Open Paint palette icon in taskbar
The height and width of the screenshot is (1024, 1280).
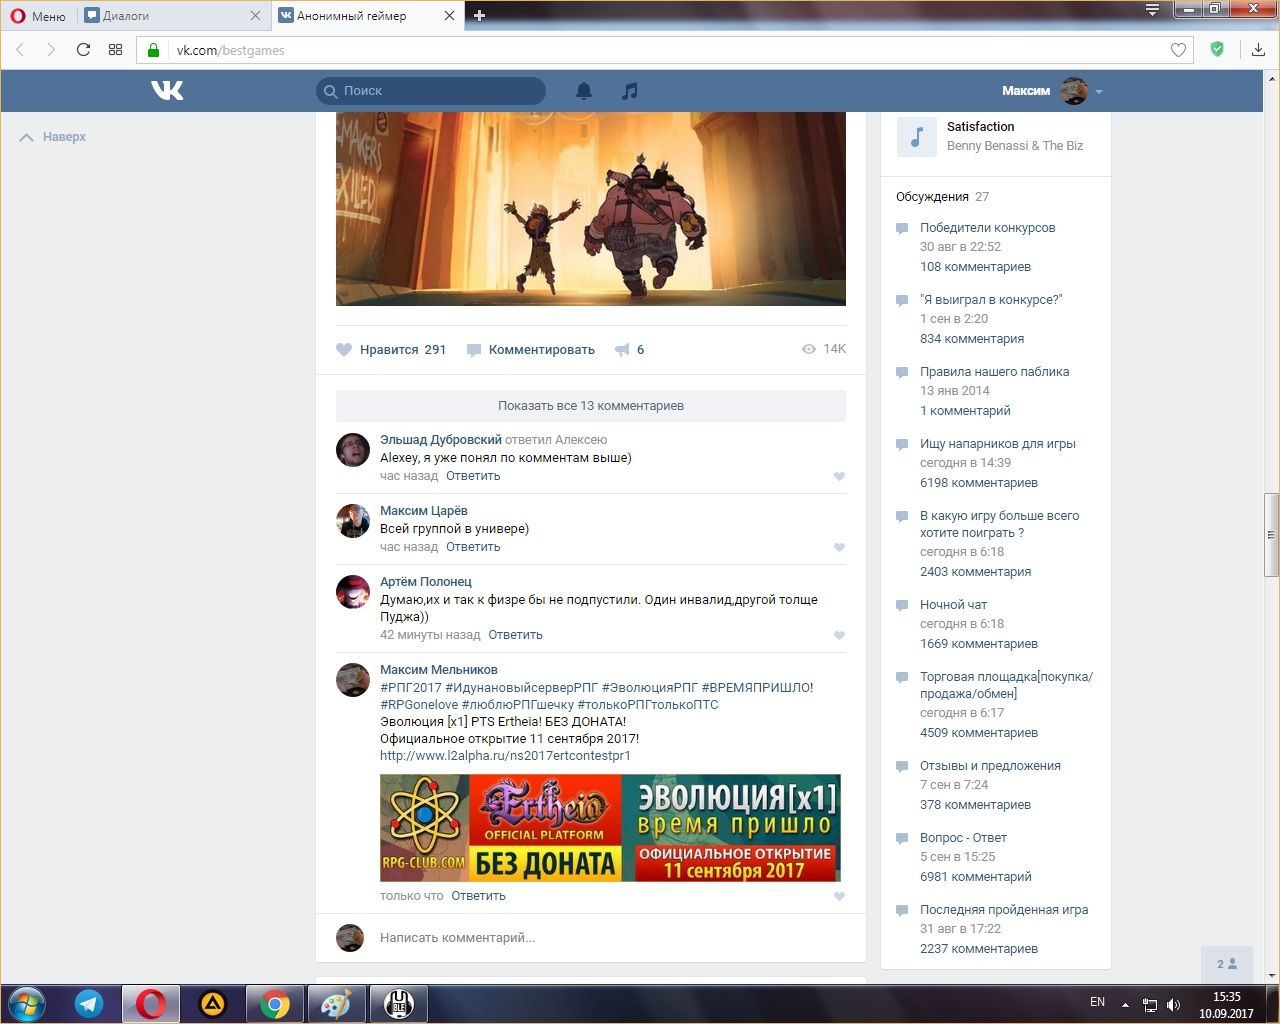[335, 1004]
